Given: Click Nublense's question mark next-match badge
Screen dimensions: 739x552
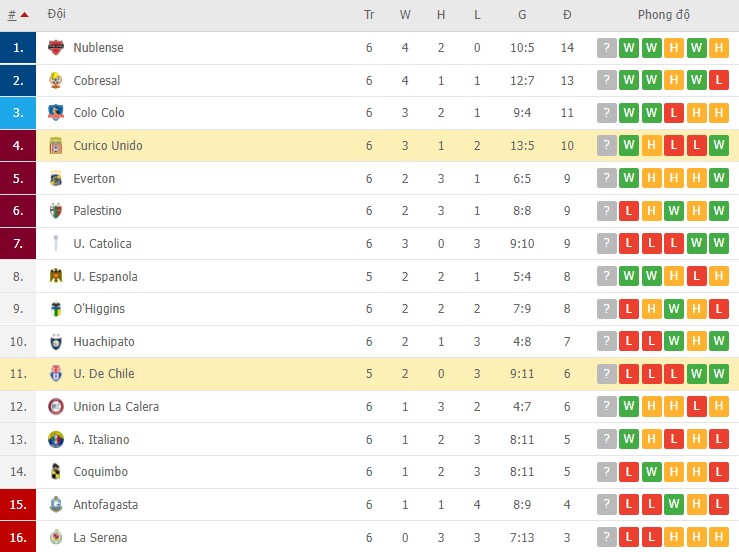Looking at the screenshot, I should point(607,48).
